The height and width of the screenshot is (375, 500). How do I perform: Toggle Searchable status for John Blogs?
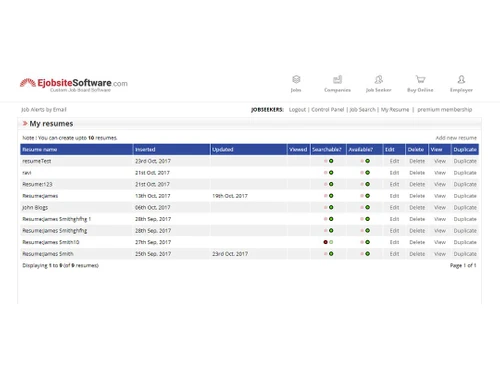click(328, 207)
